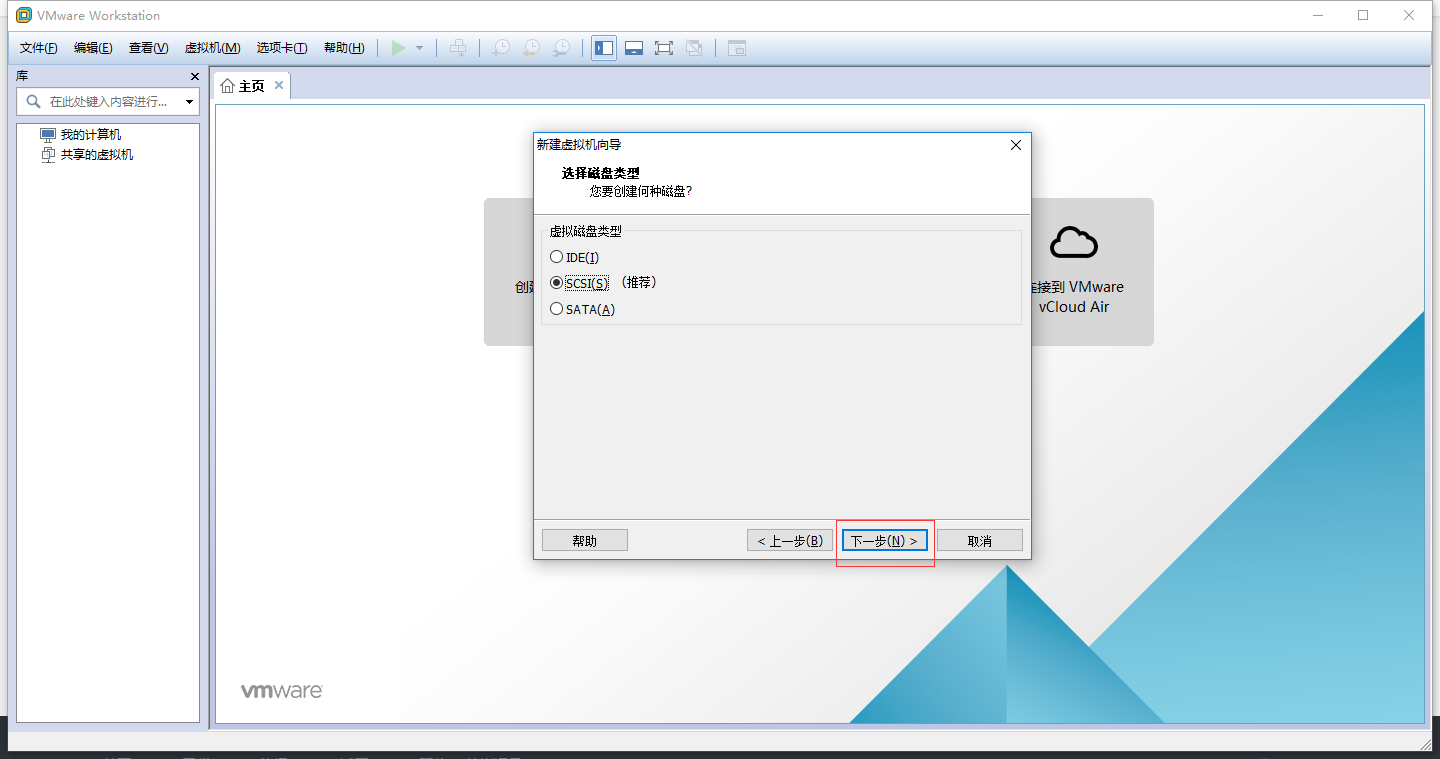Click the library search input field
The width and height of the screenshot is (1440, 759).
pyautogui.click(x=108, y=102)
